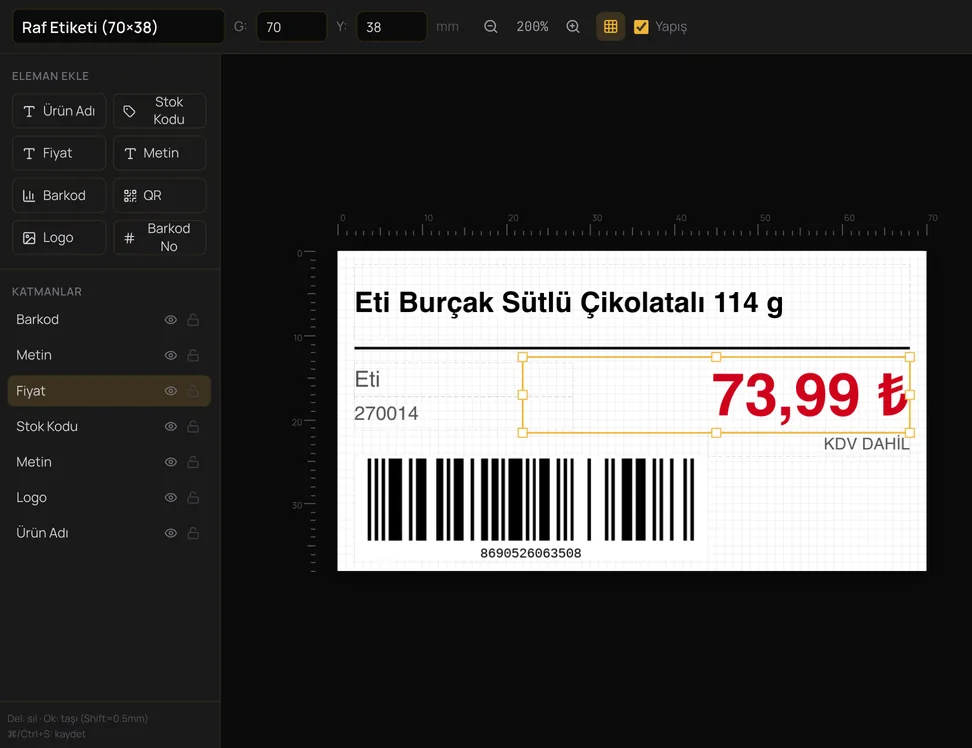The width and height of the screenshot is (972, 748).
Task: Select the Barkod layer
Action: click(108, 320)
